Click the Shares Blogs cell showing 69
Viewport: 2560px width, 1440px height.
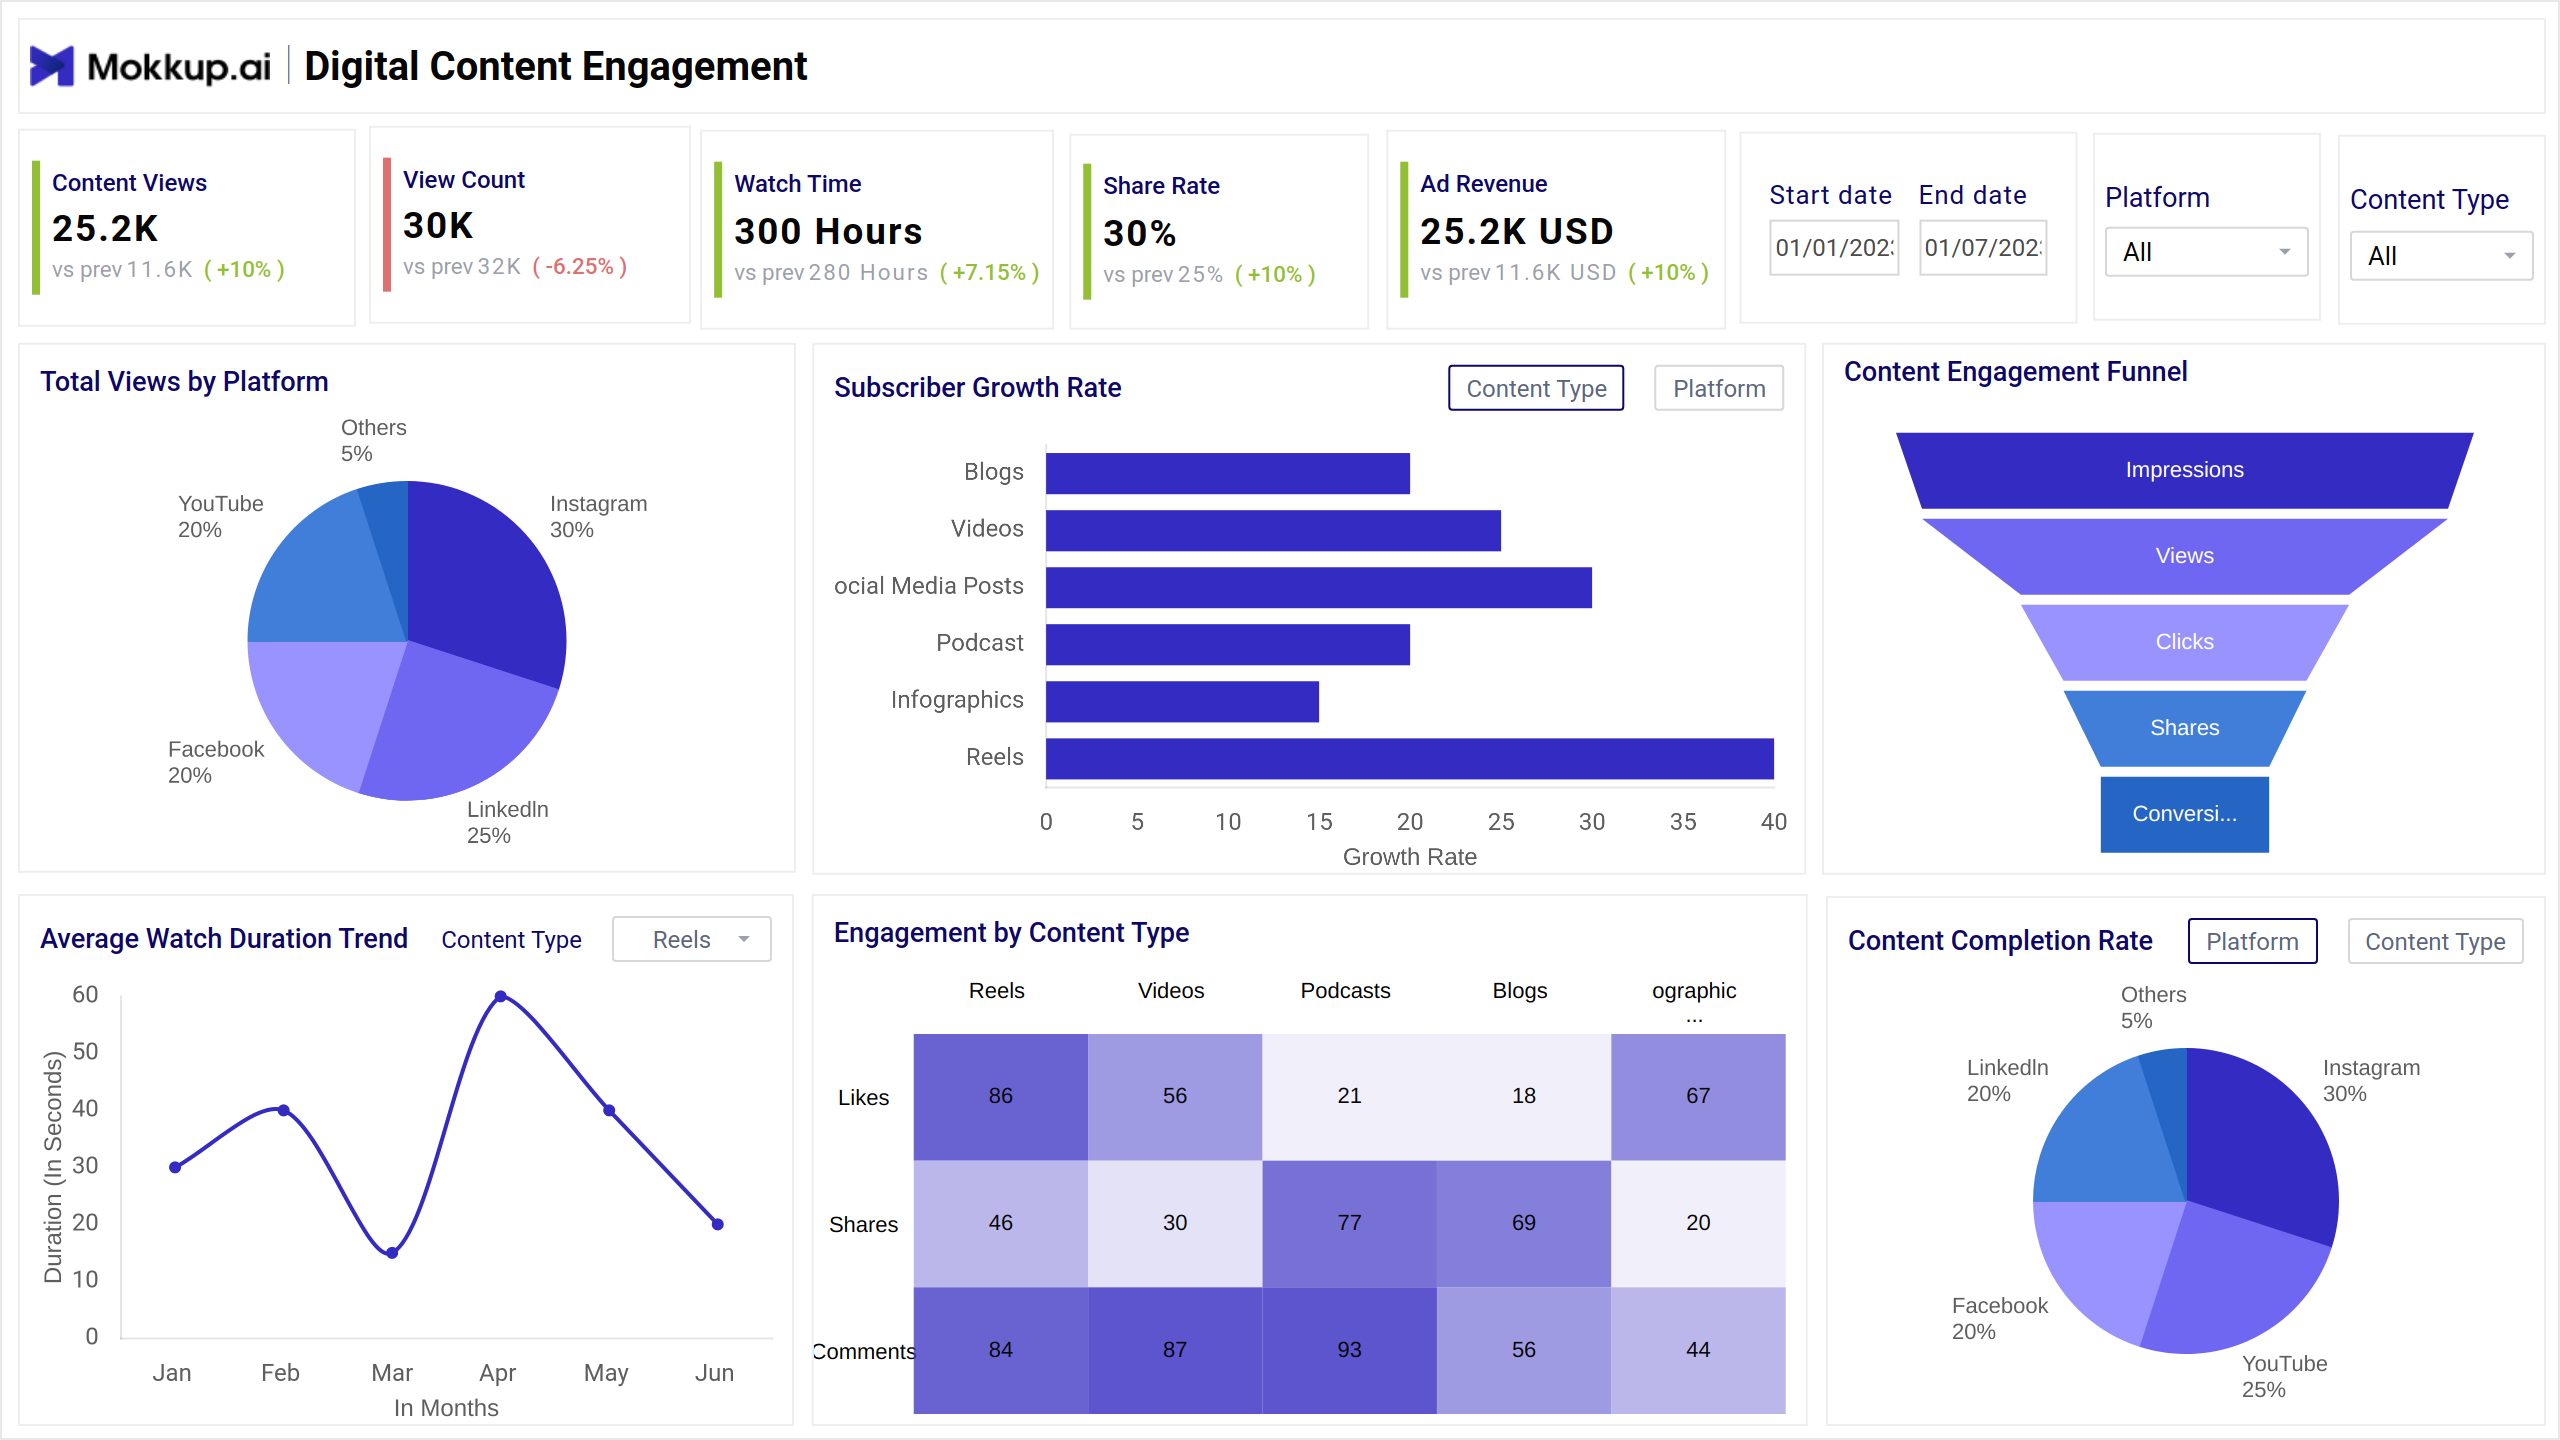coord(1524,1223)
